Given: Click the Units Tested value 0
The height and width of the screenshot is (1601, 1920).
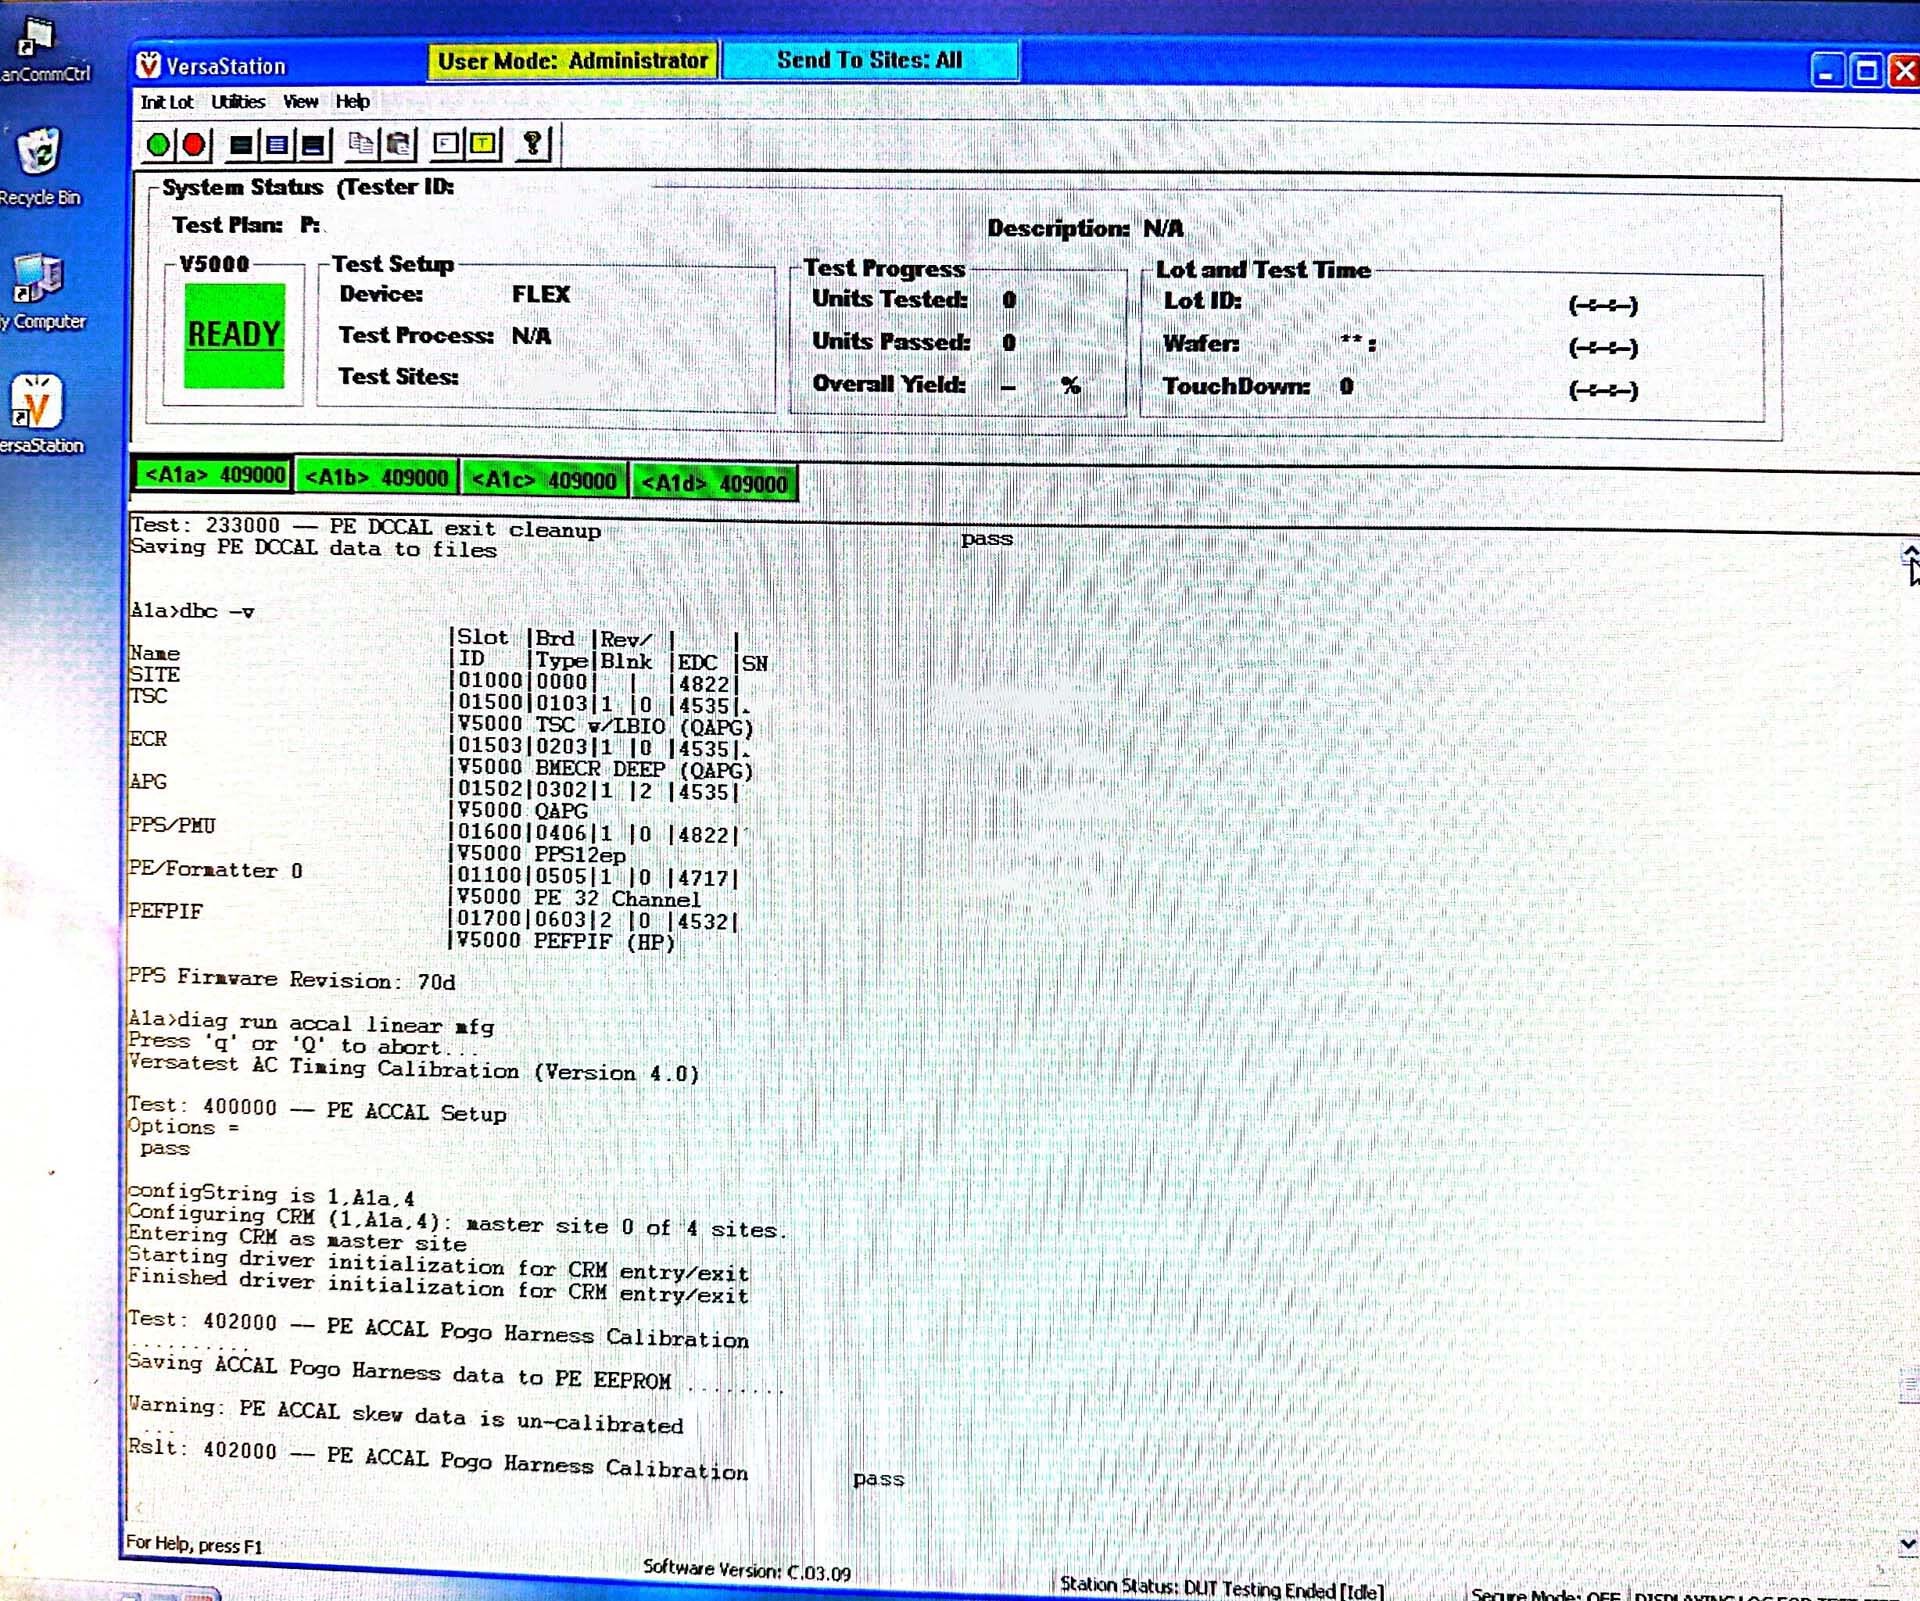Looking at the screenshot, I should [1009, 300].
